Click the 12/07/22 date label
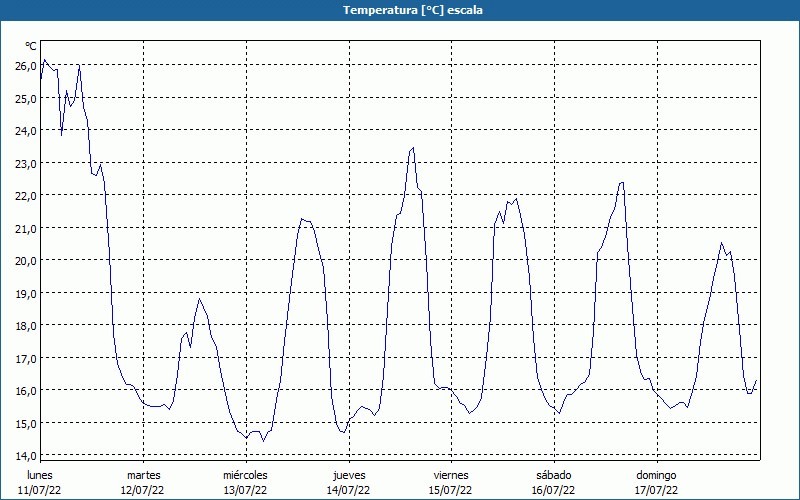The width and height of the screenshot is (800, 500). (x=142, y=490)
